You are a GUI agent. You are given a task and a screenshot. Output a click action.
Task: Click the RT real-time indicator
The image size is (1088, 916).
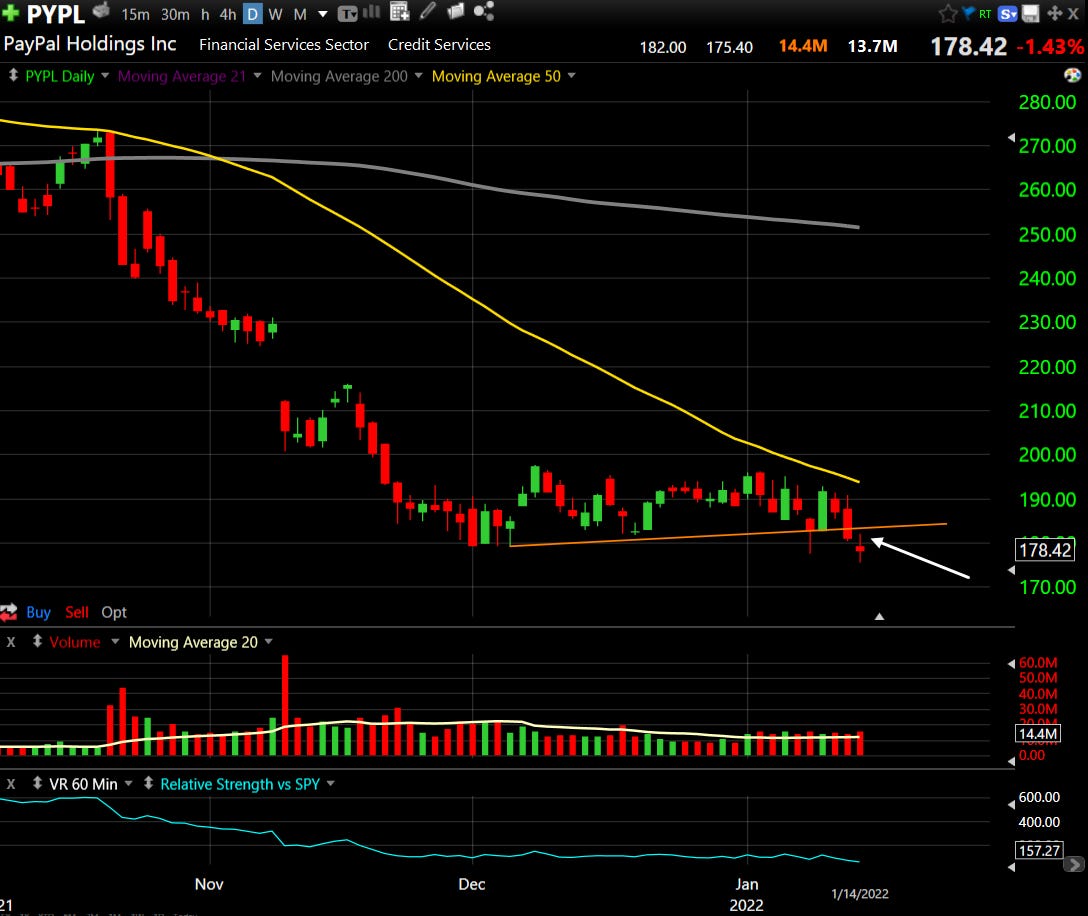coord(985,14)
